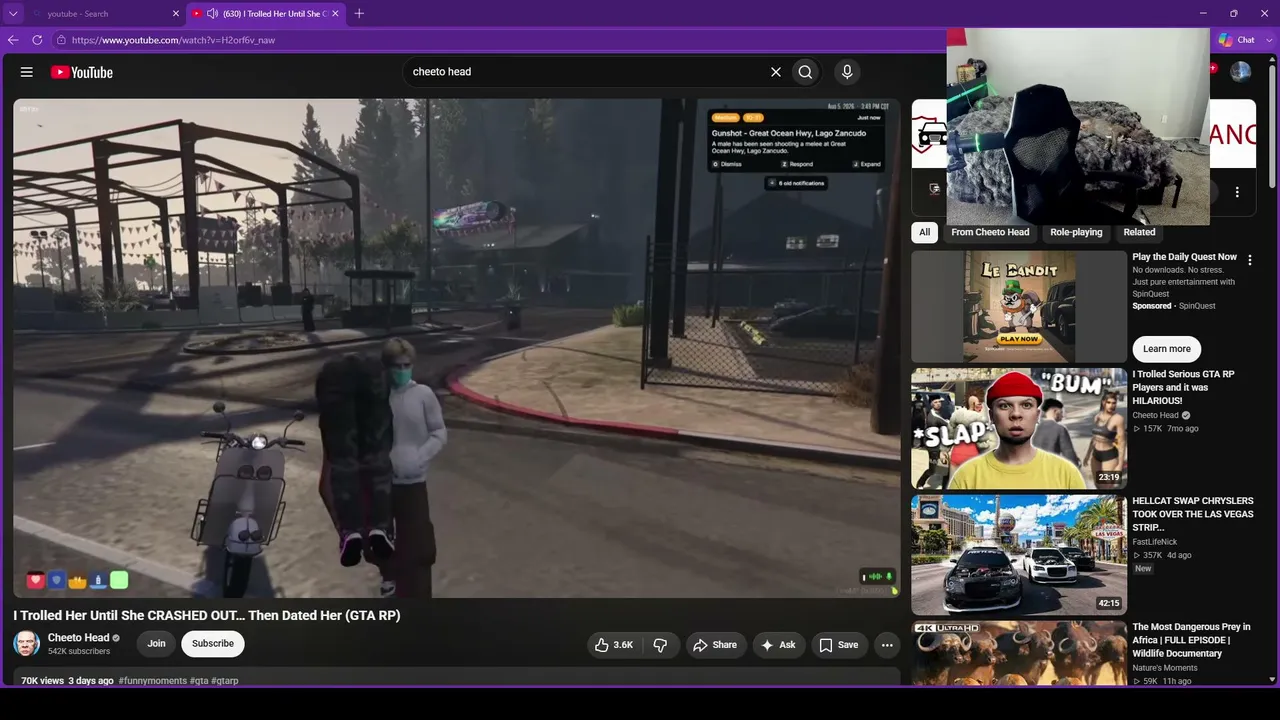Open the #funnymoments hashtag
Image resolution: width=1280 pixels, height=720 pixels.
[x=153, y=681]
